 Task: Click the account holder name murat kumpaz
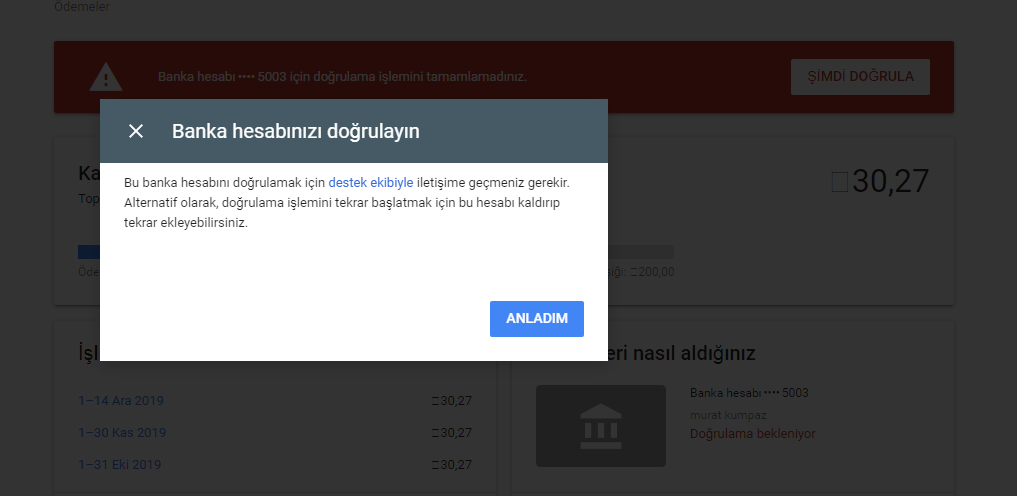pyautogui.click(x=729, y=414)
